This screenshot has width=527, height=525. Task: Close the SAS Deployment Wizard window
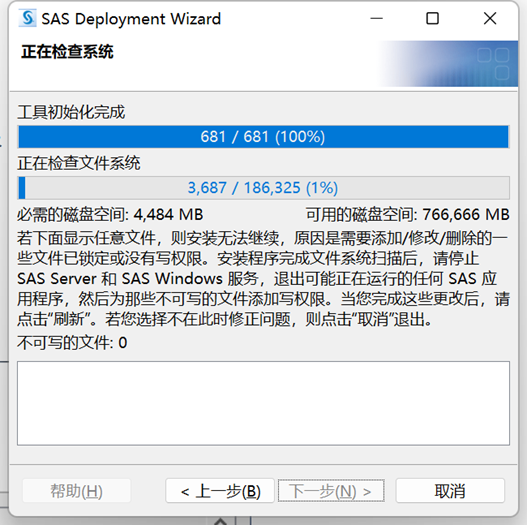[x=490, y=18]
